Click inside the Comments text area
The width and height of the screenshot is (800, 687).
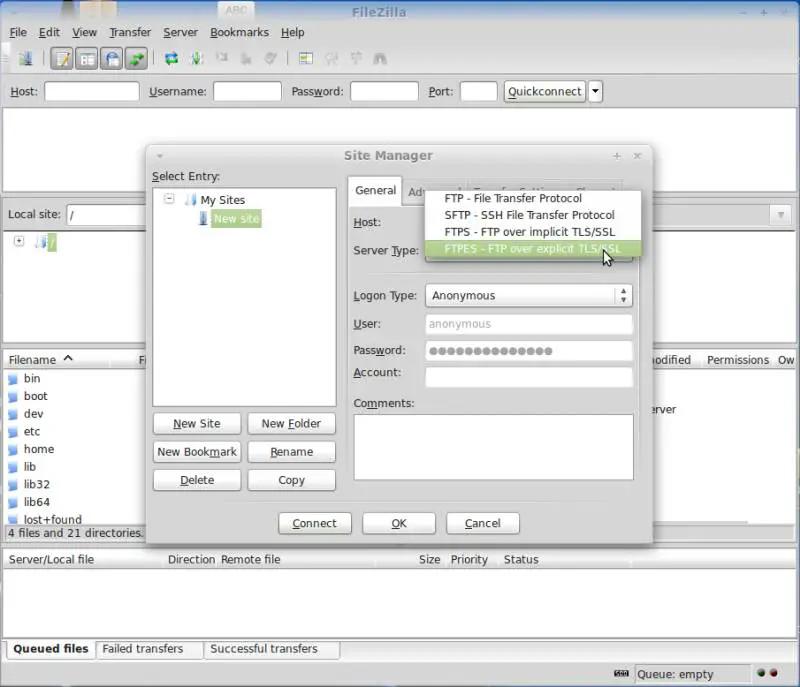tap(494, 447)
